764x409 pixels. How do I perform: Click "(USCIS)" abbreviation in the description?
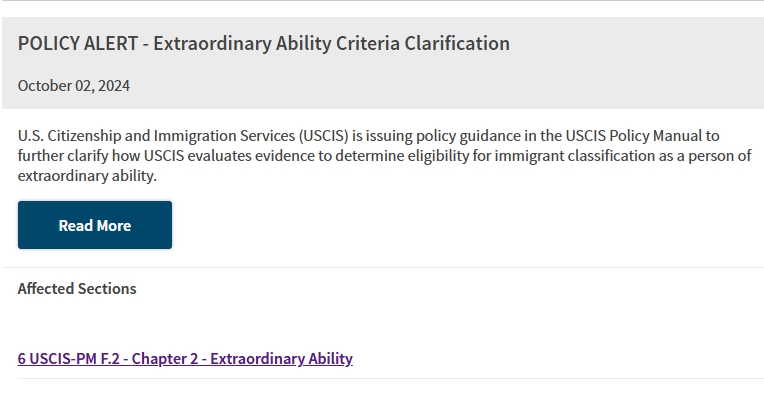324,136
